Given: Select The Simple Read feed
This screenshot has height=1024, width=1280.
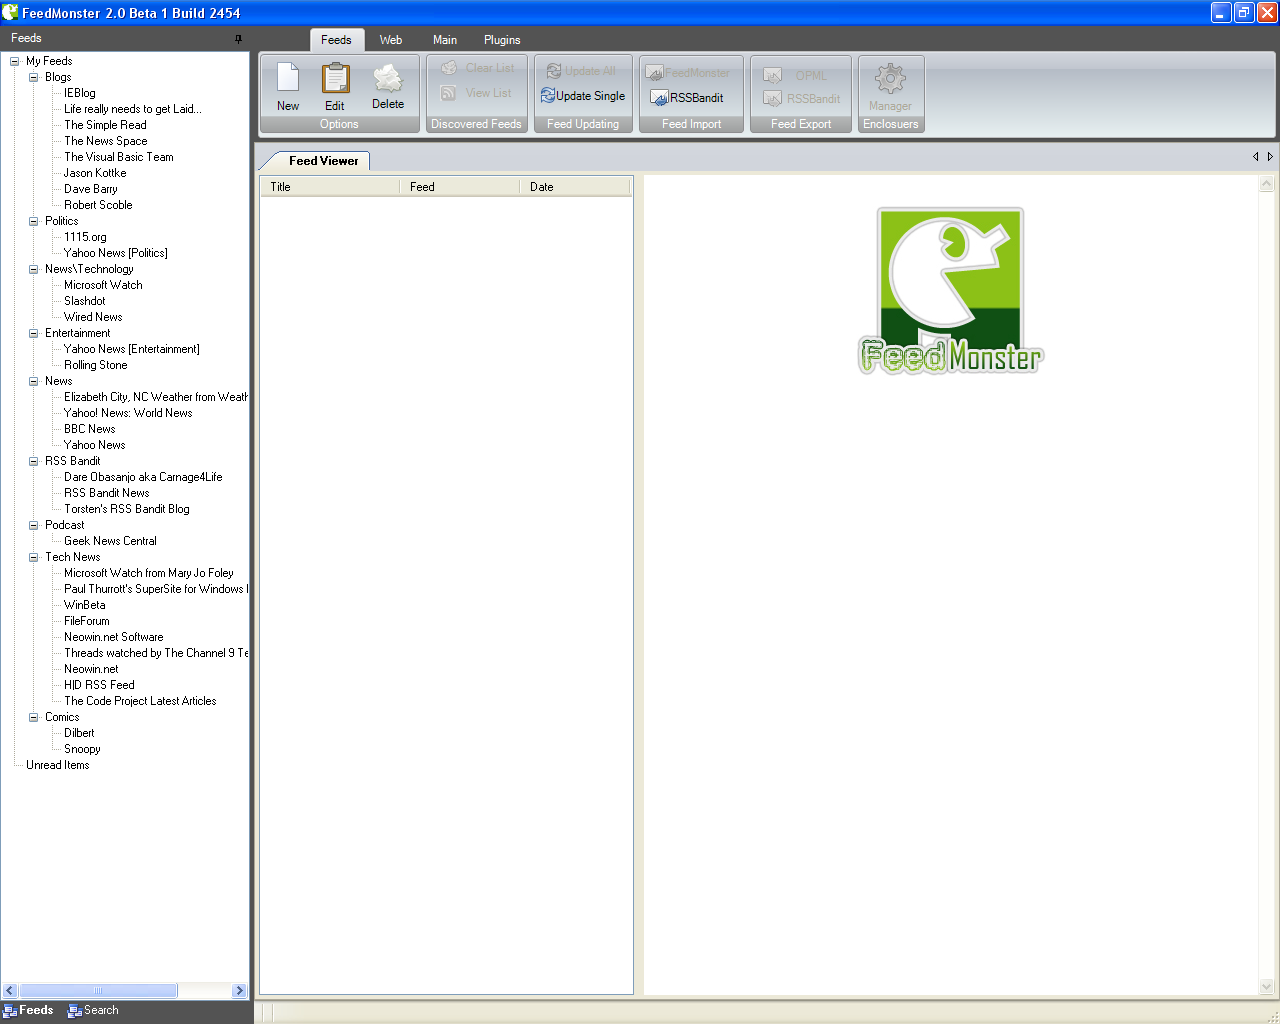Looking at the screenshot, I should (105, 125).
